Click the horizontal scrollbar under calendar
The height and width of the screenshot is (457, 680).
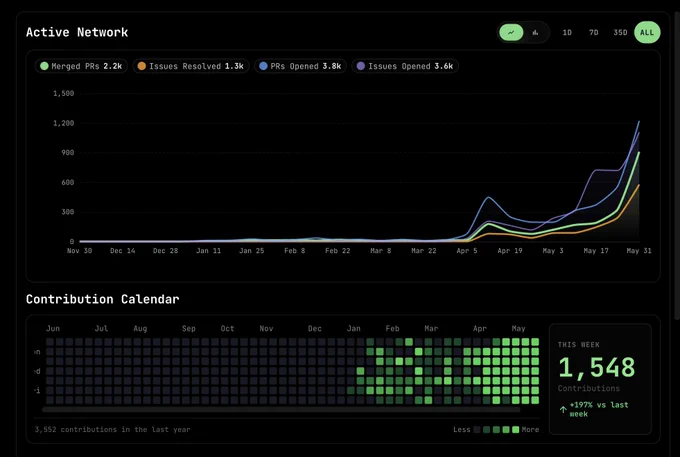point(281,409)
